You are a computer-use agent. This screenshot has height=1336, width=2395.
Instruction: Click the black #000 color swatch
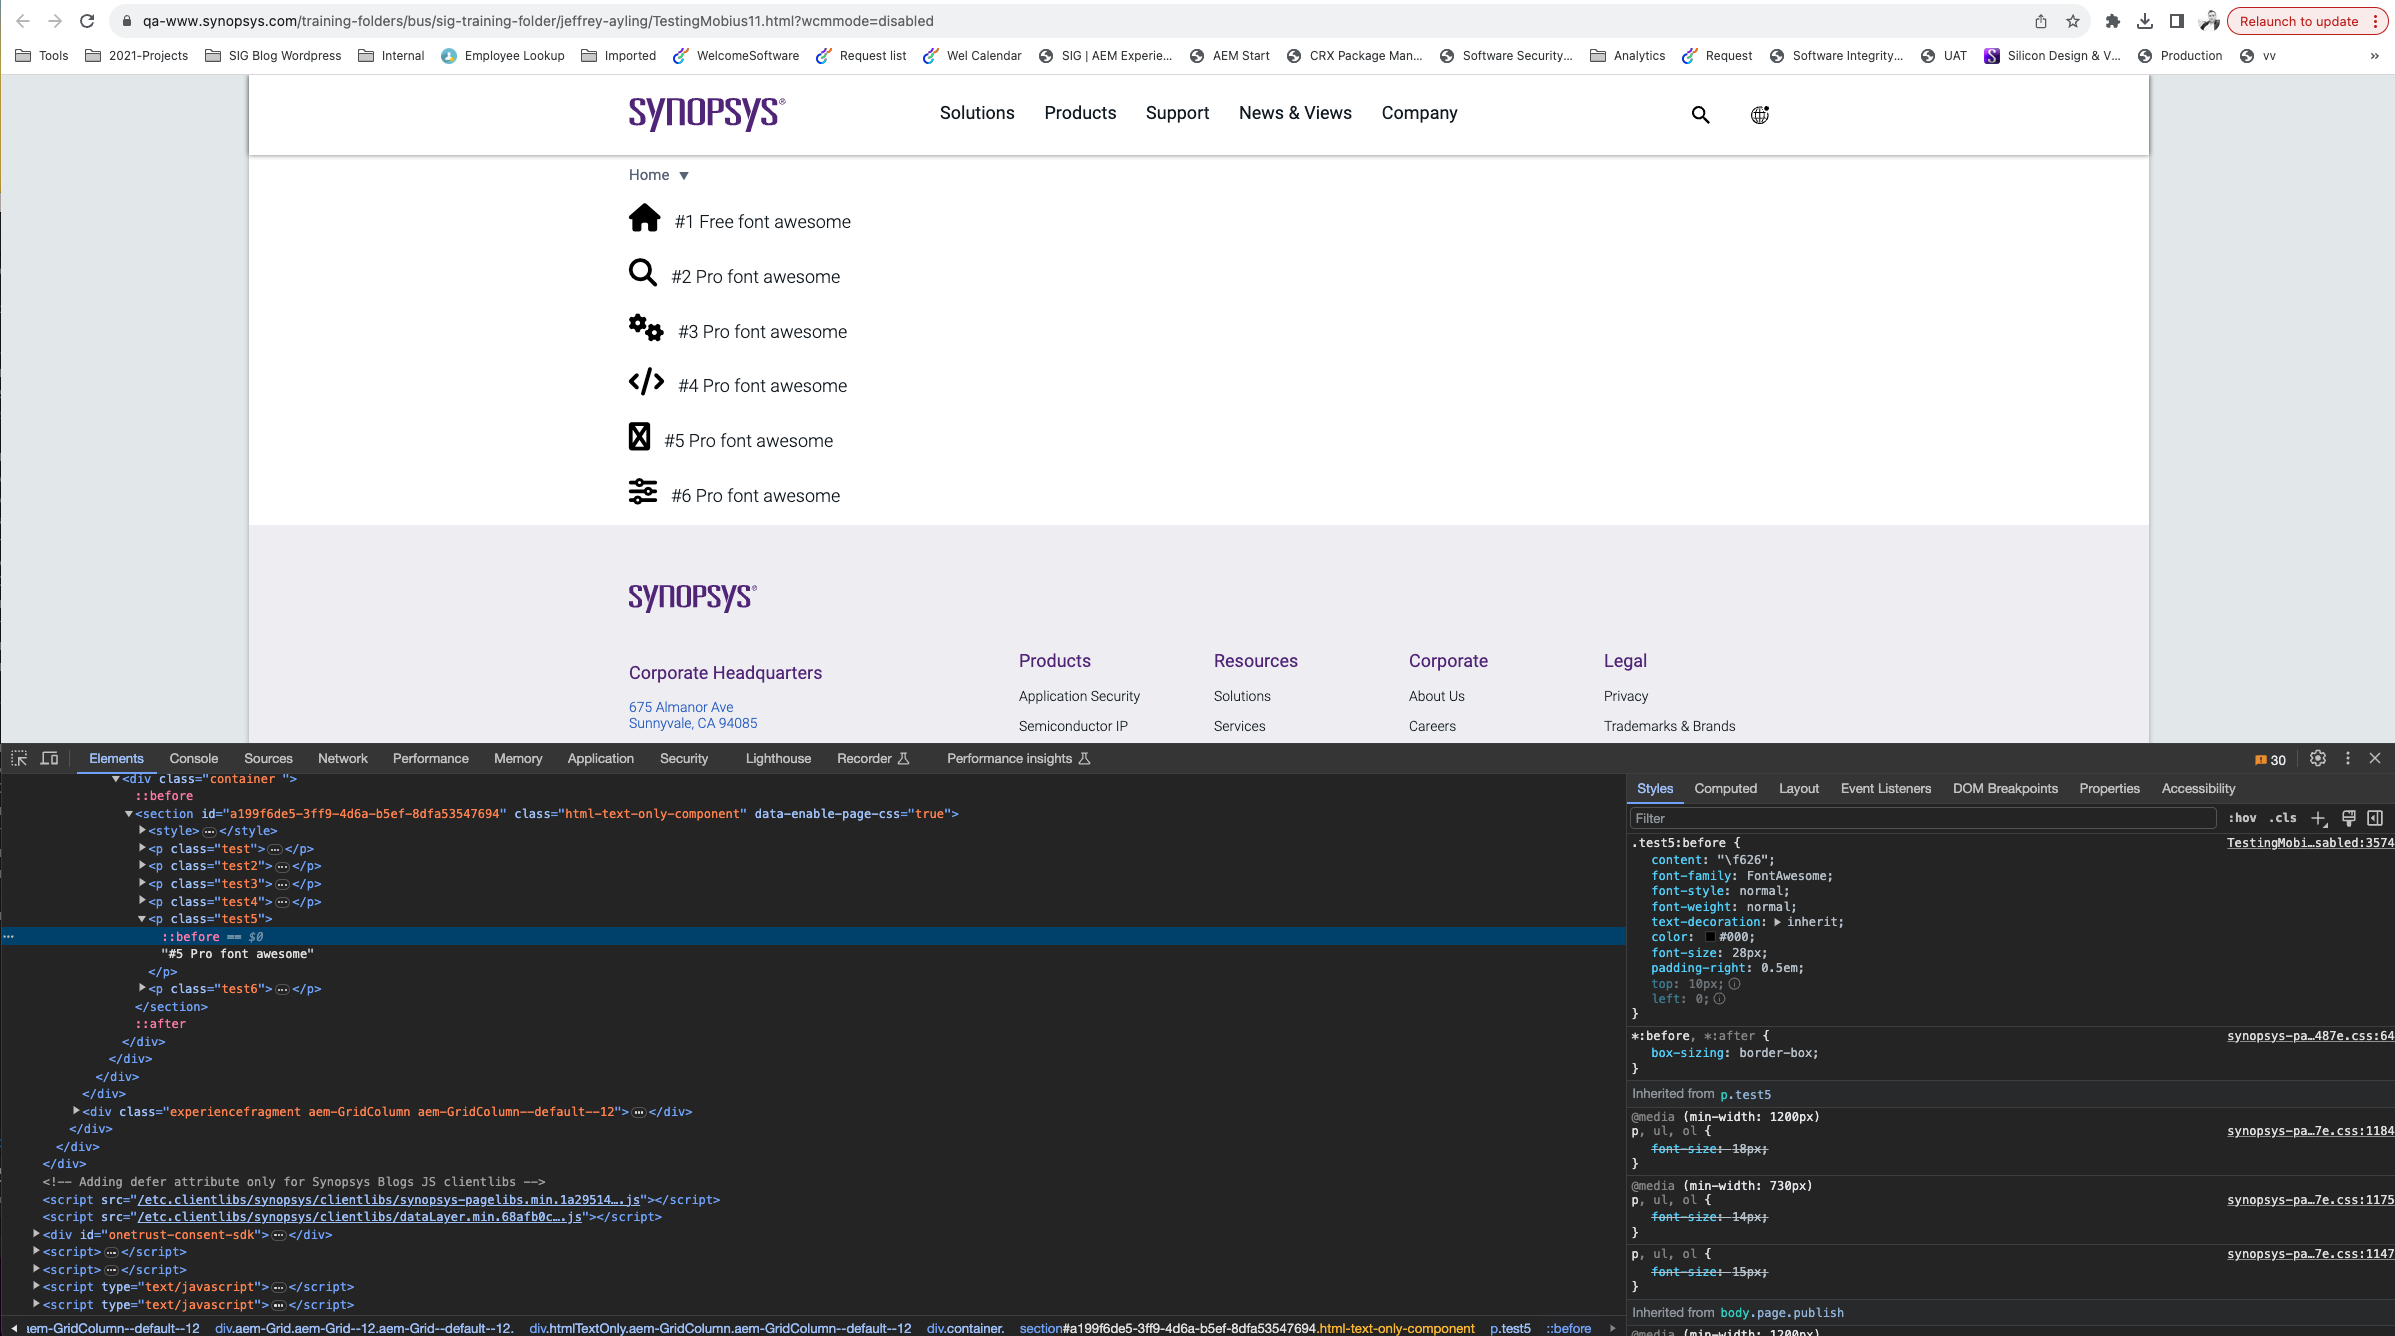[x=1710, y=938]
